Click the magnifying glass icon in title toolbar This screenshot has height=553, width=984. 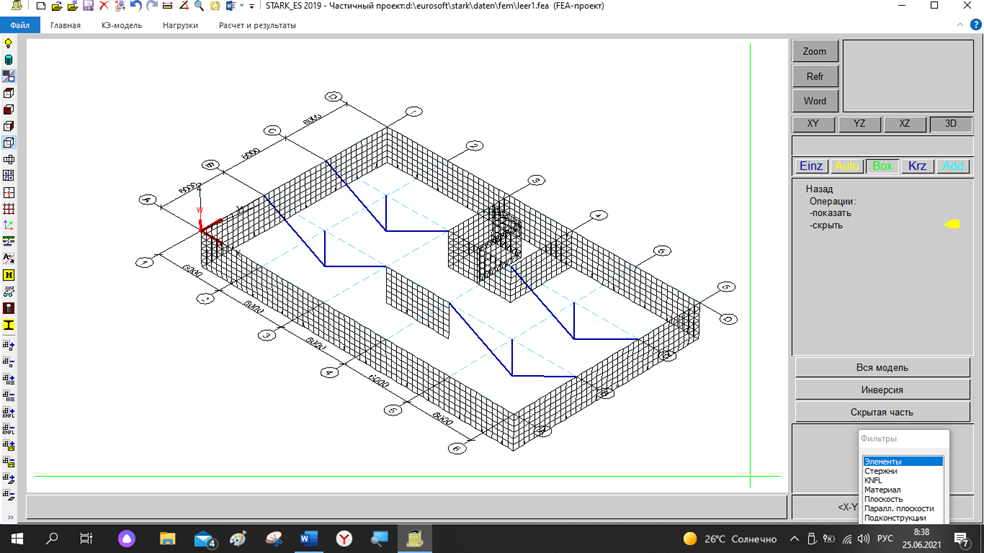(x=199, y=6)
